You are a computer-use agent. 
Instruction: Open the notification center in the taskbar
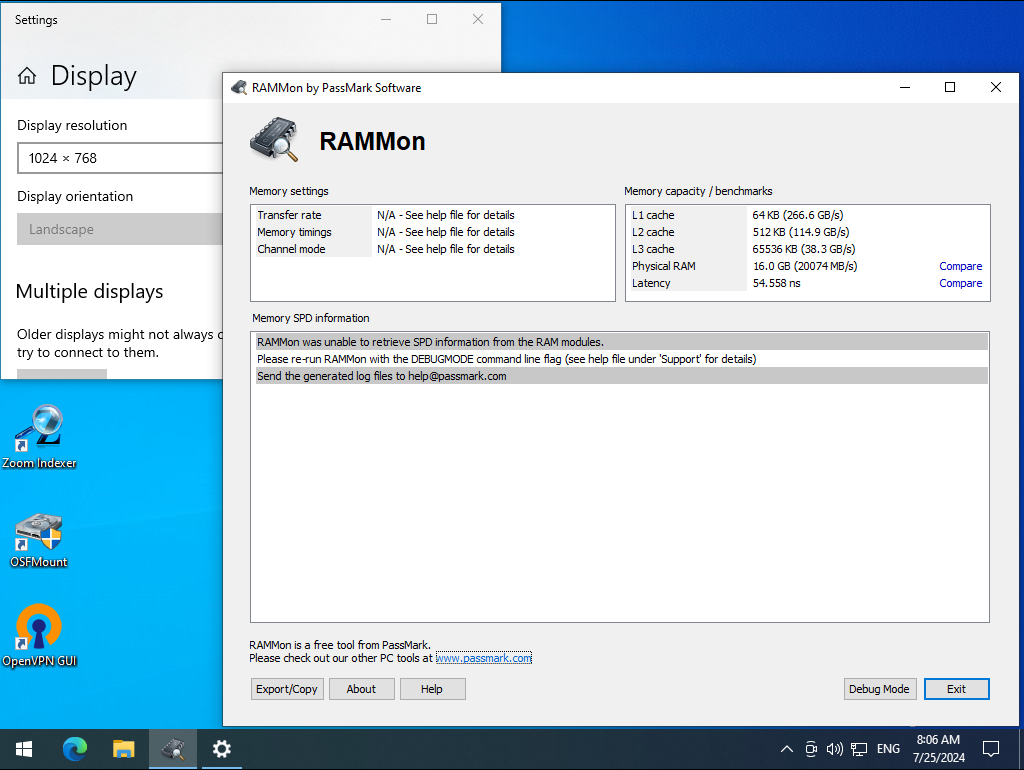point(991,748)
